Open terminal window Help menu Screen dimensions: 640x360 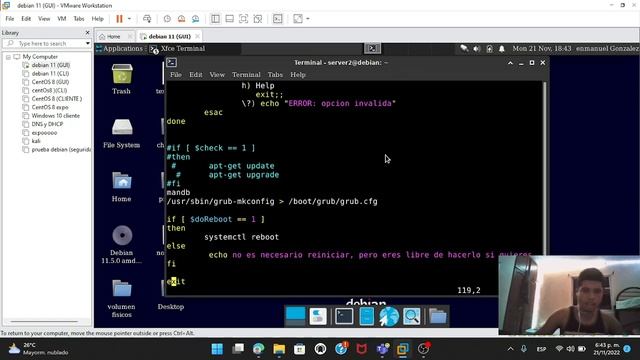(298, 75)
